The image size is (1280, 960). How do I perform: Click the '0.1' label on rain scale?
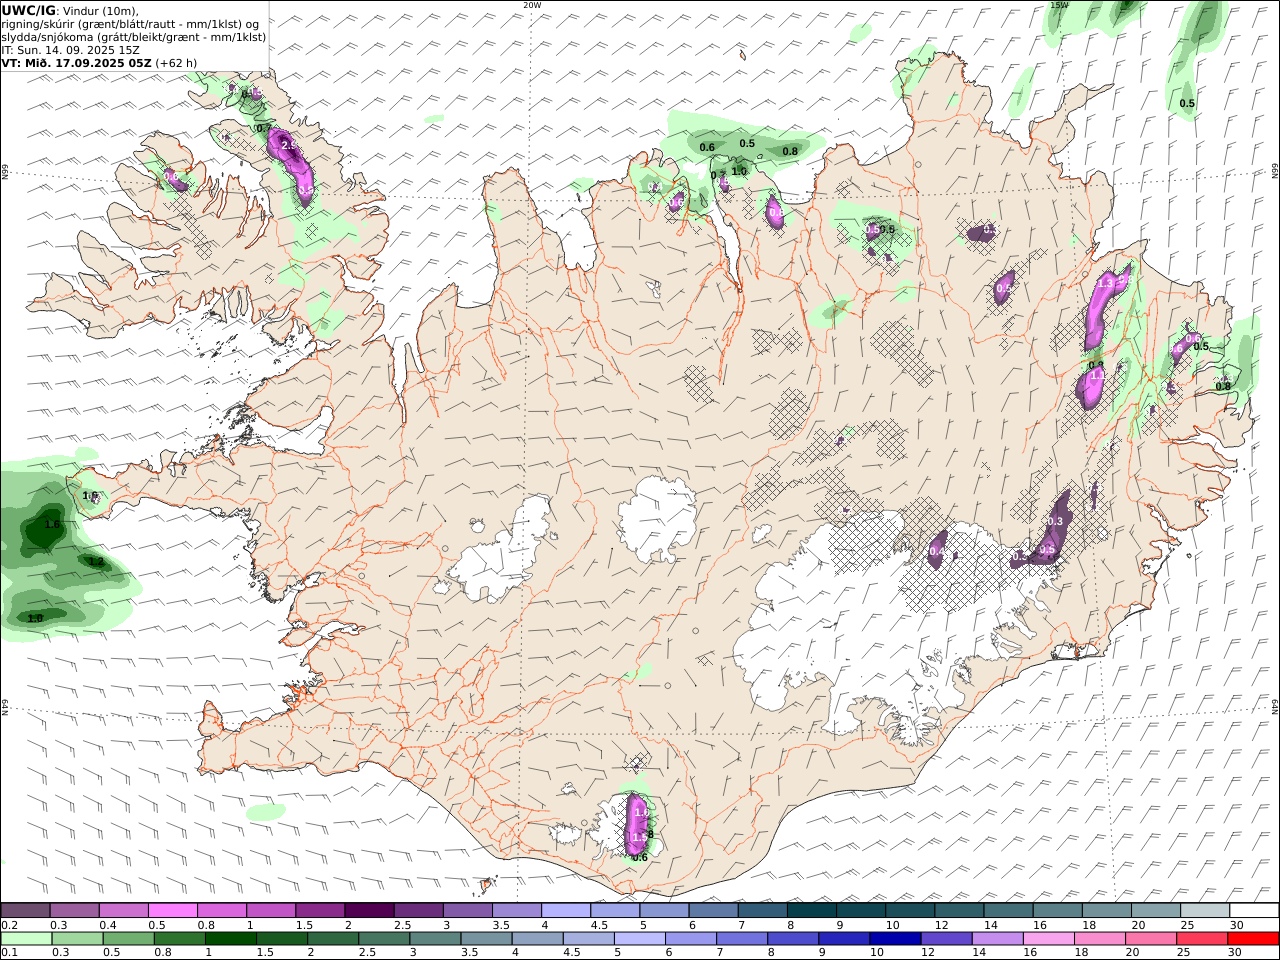point(9,952)
